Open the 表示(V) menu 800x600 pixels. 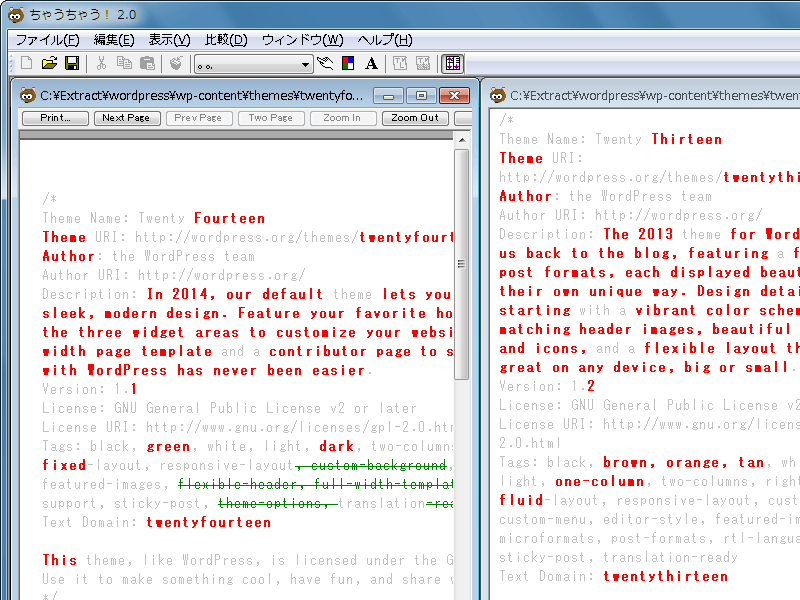(169, 40)
